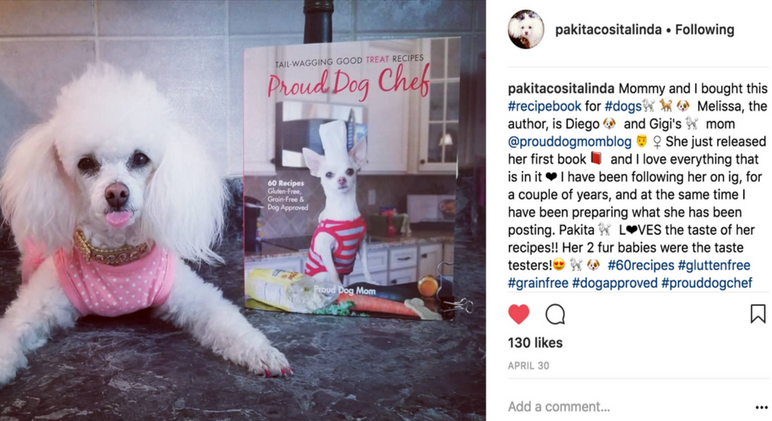Open the comment speech bubble icon
772x421 pixels.
pyautogui.click(x=555, y=314)
